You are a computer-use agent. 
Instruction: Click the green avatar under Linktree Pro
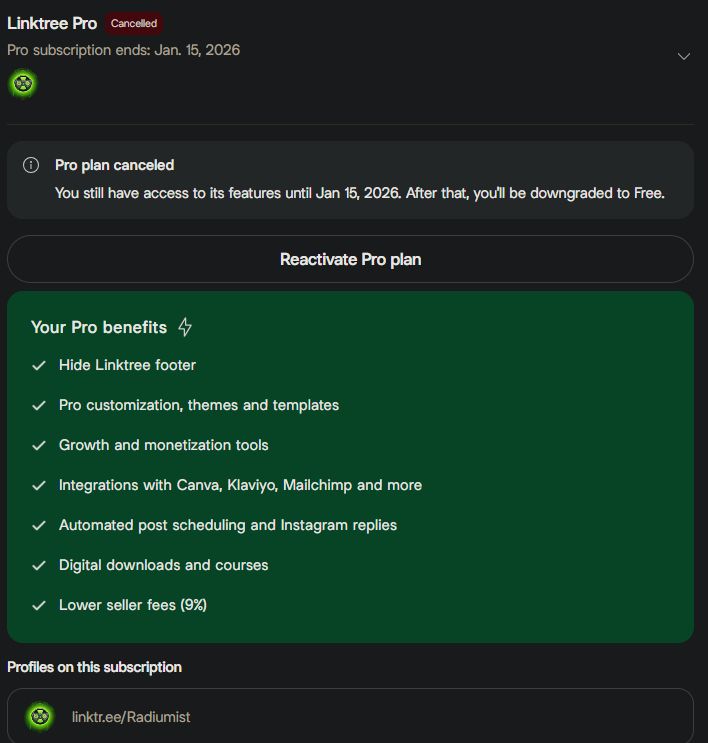(22, 84)
